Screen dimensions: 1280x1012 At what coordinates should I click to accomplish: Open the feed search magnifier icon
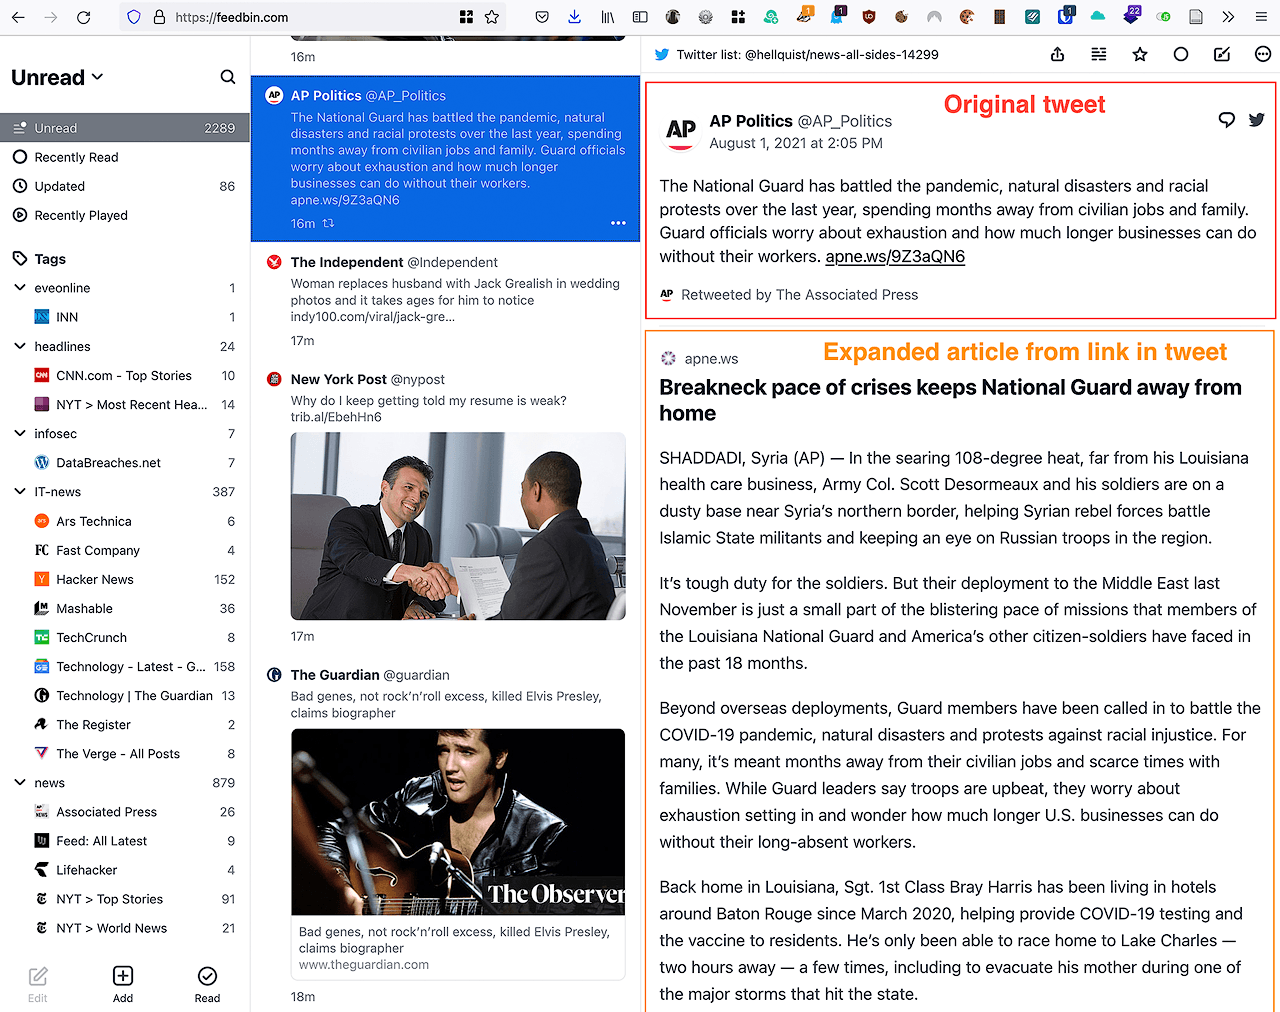click(x=228, y=77)
